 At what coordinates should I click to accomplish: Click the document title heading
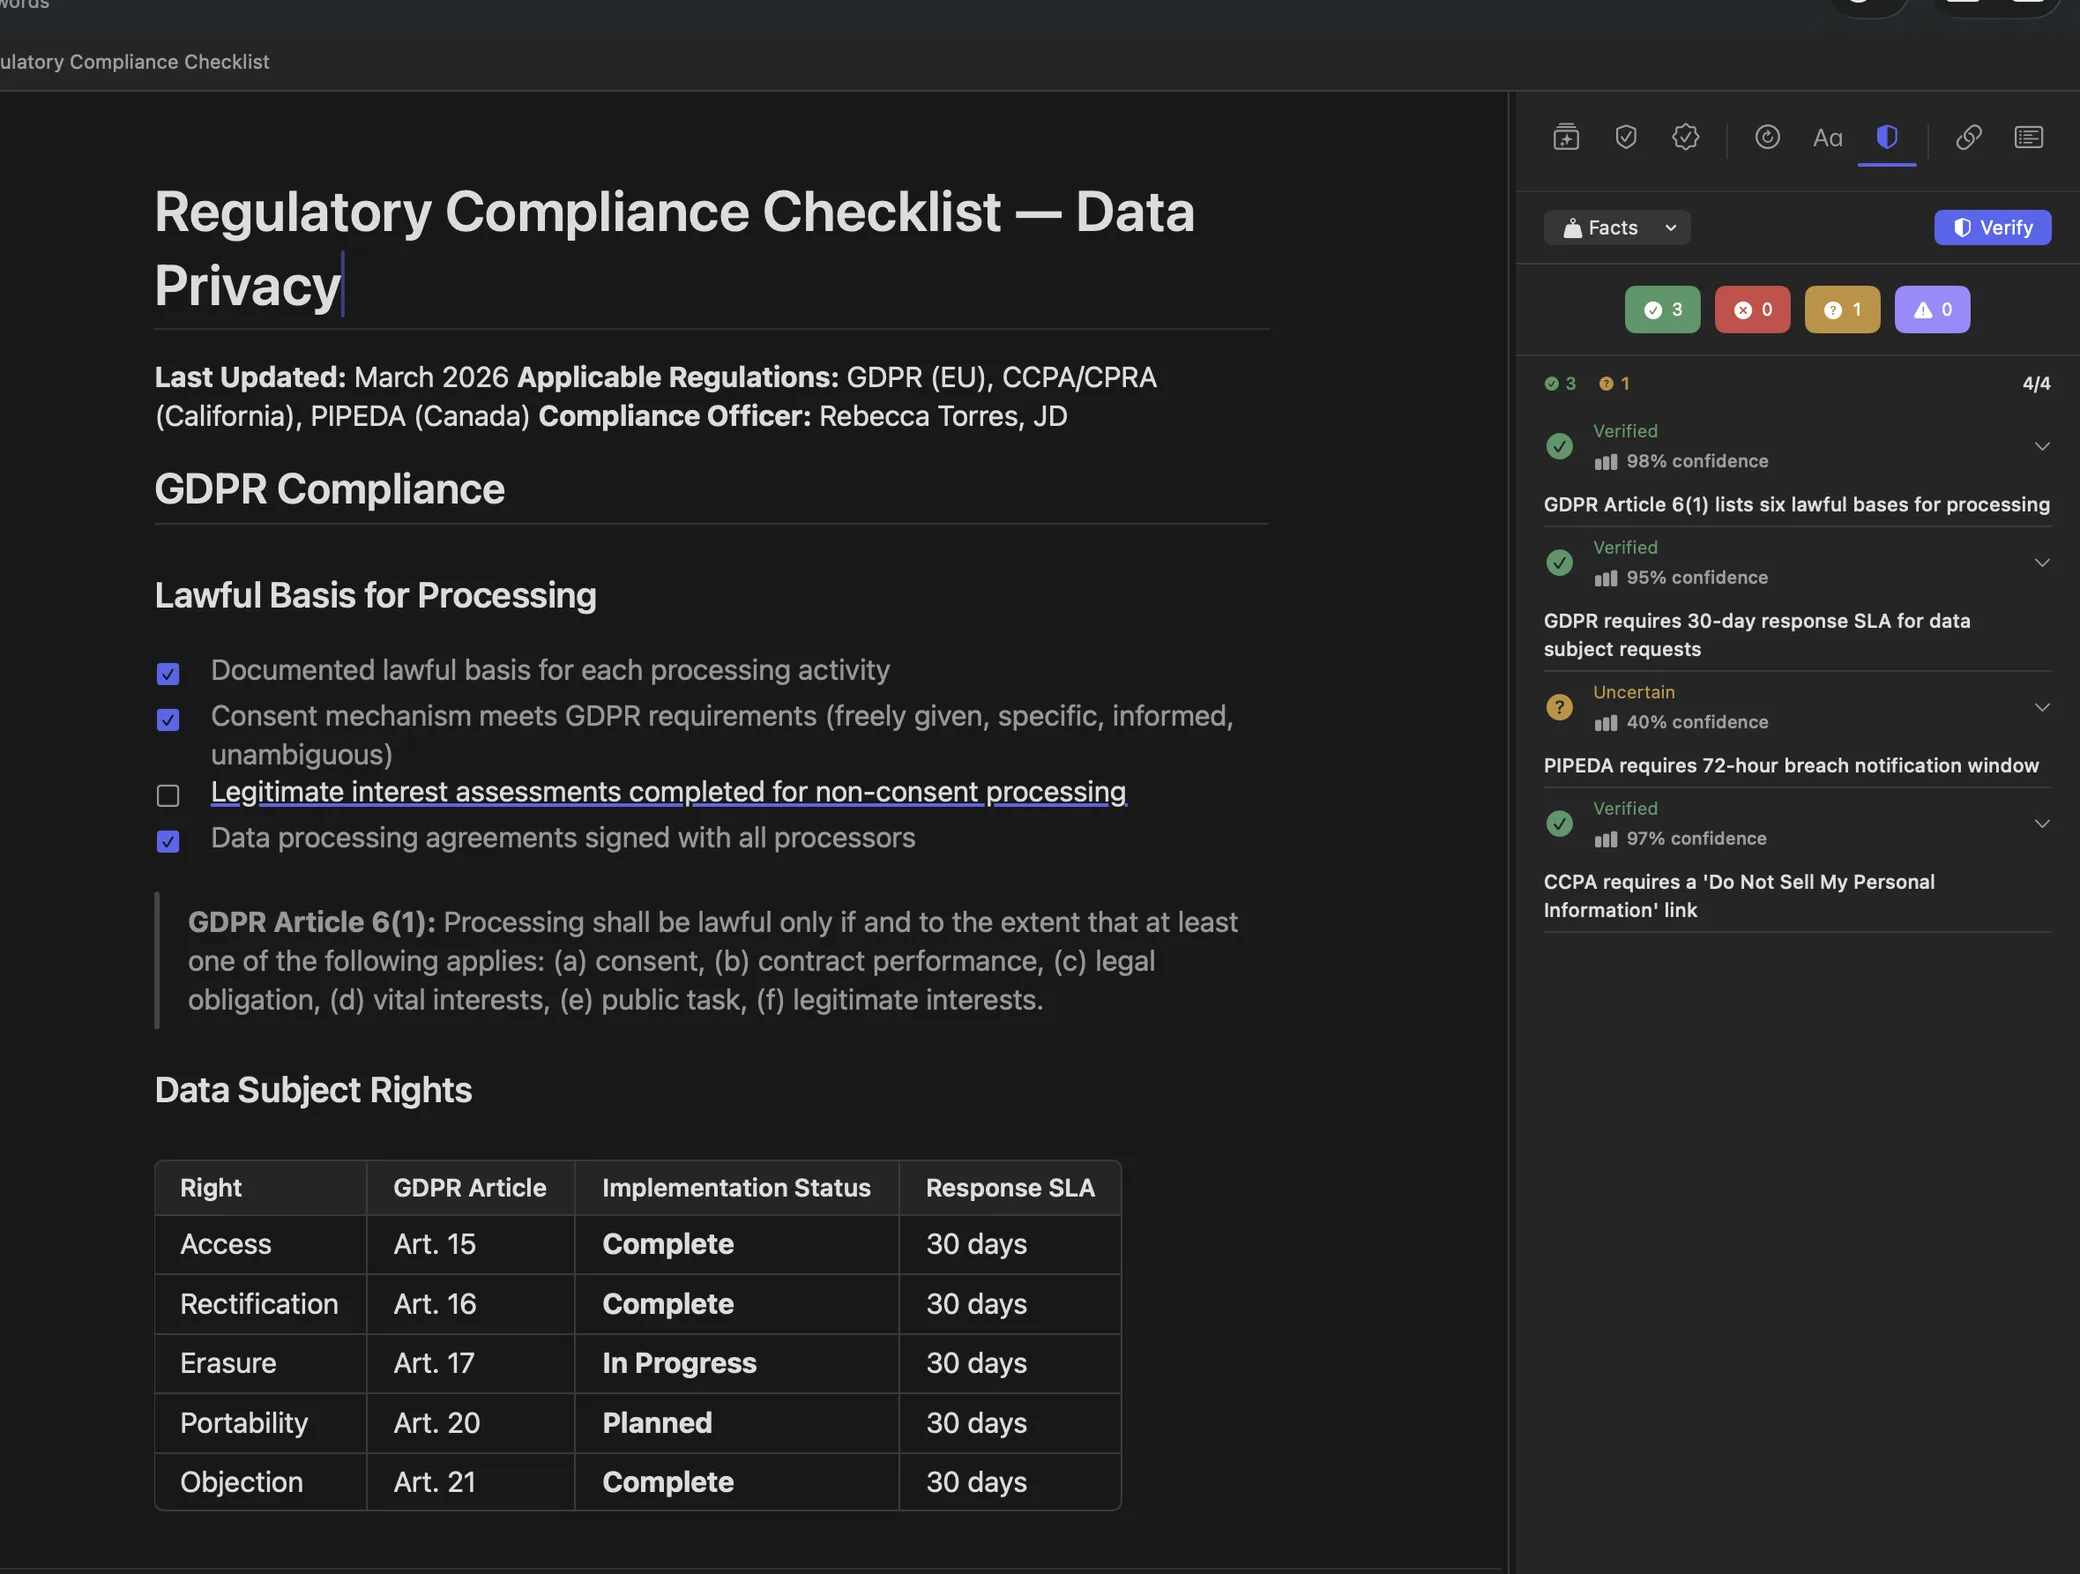674,248
